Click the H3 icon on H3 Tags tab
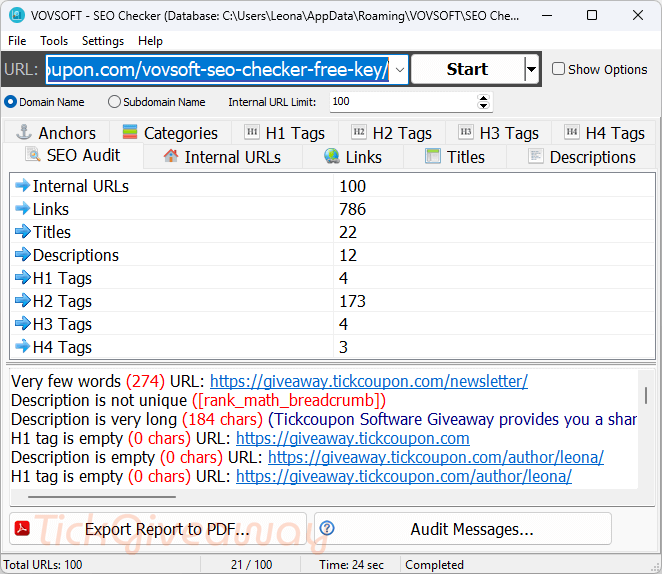 click(x=466, y=132)
